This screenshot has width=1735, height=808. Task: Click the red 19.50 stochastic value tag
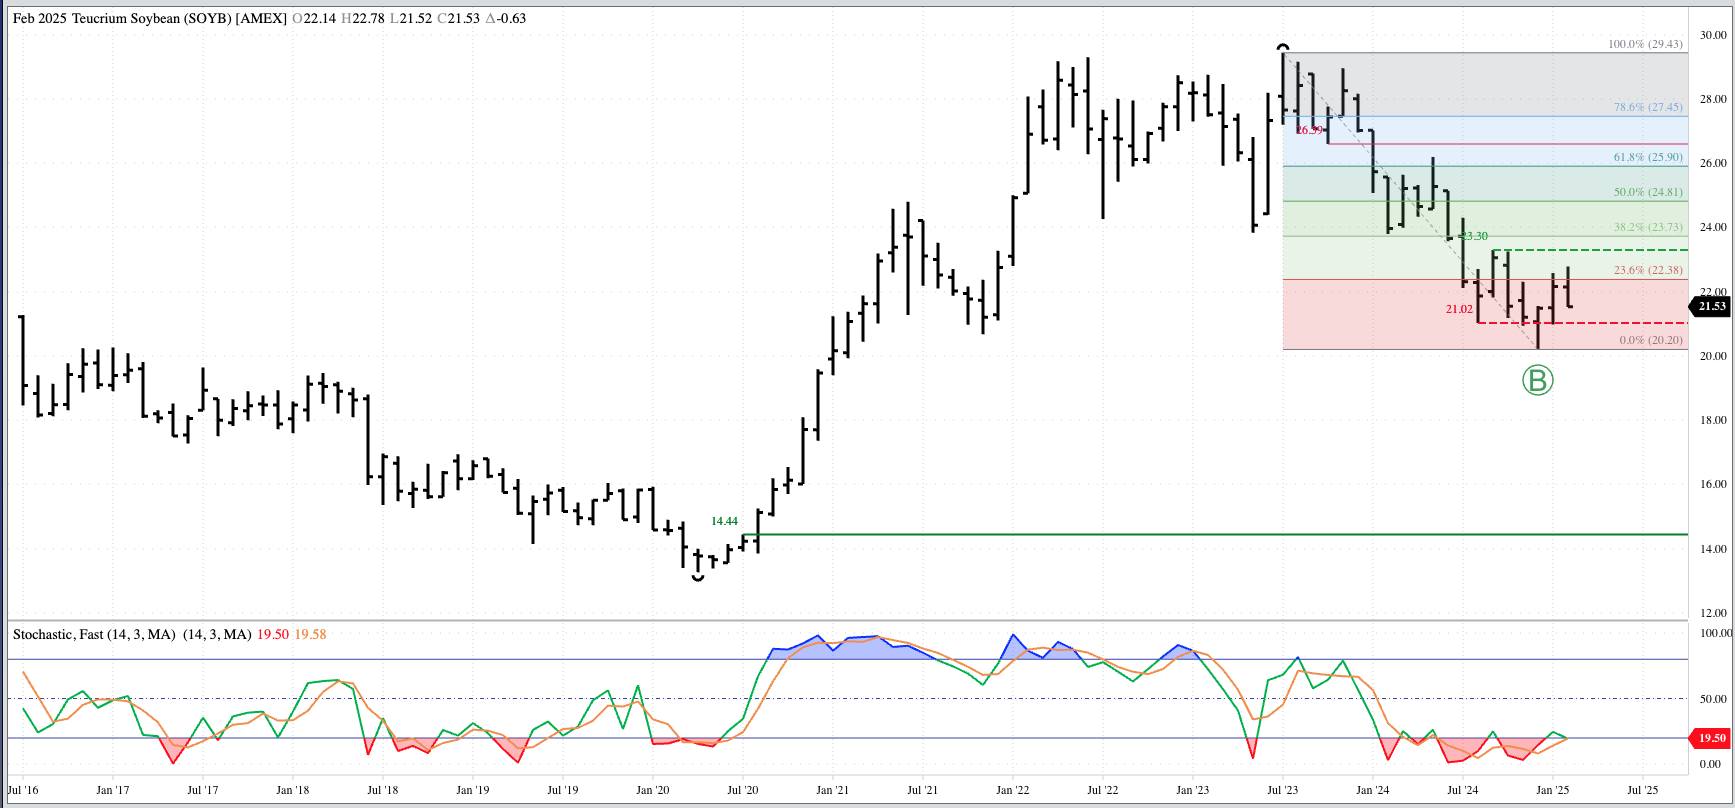click(x=1711, y=738)
